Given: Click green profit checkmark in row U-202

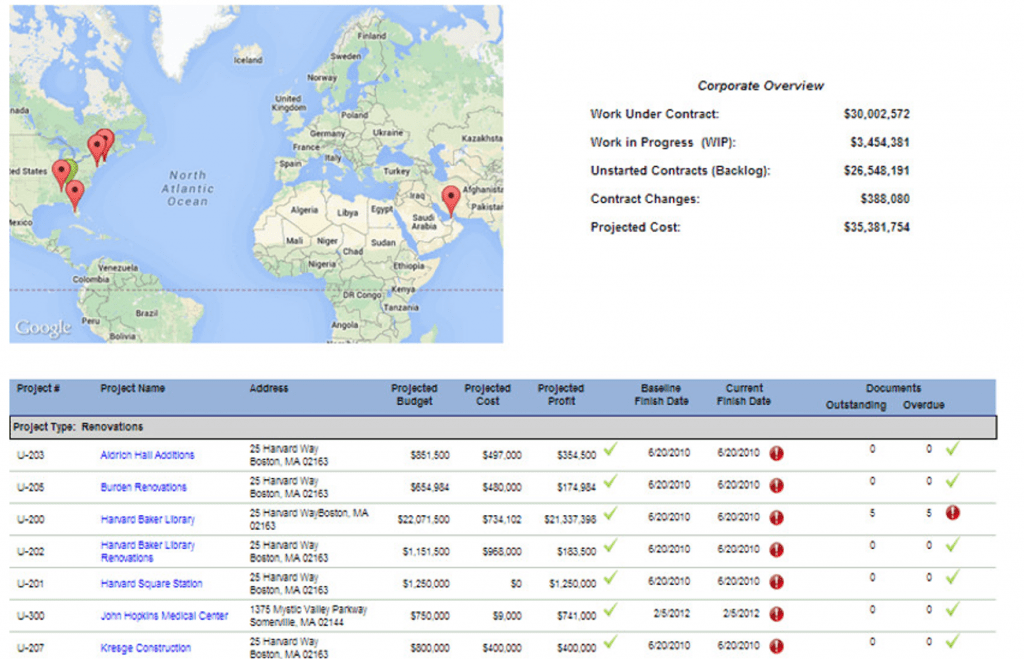Looking at the screenshot, I should coord(610,545).
